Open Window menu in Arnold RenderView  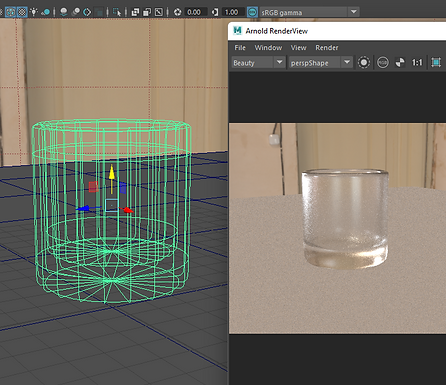point(268,48)
